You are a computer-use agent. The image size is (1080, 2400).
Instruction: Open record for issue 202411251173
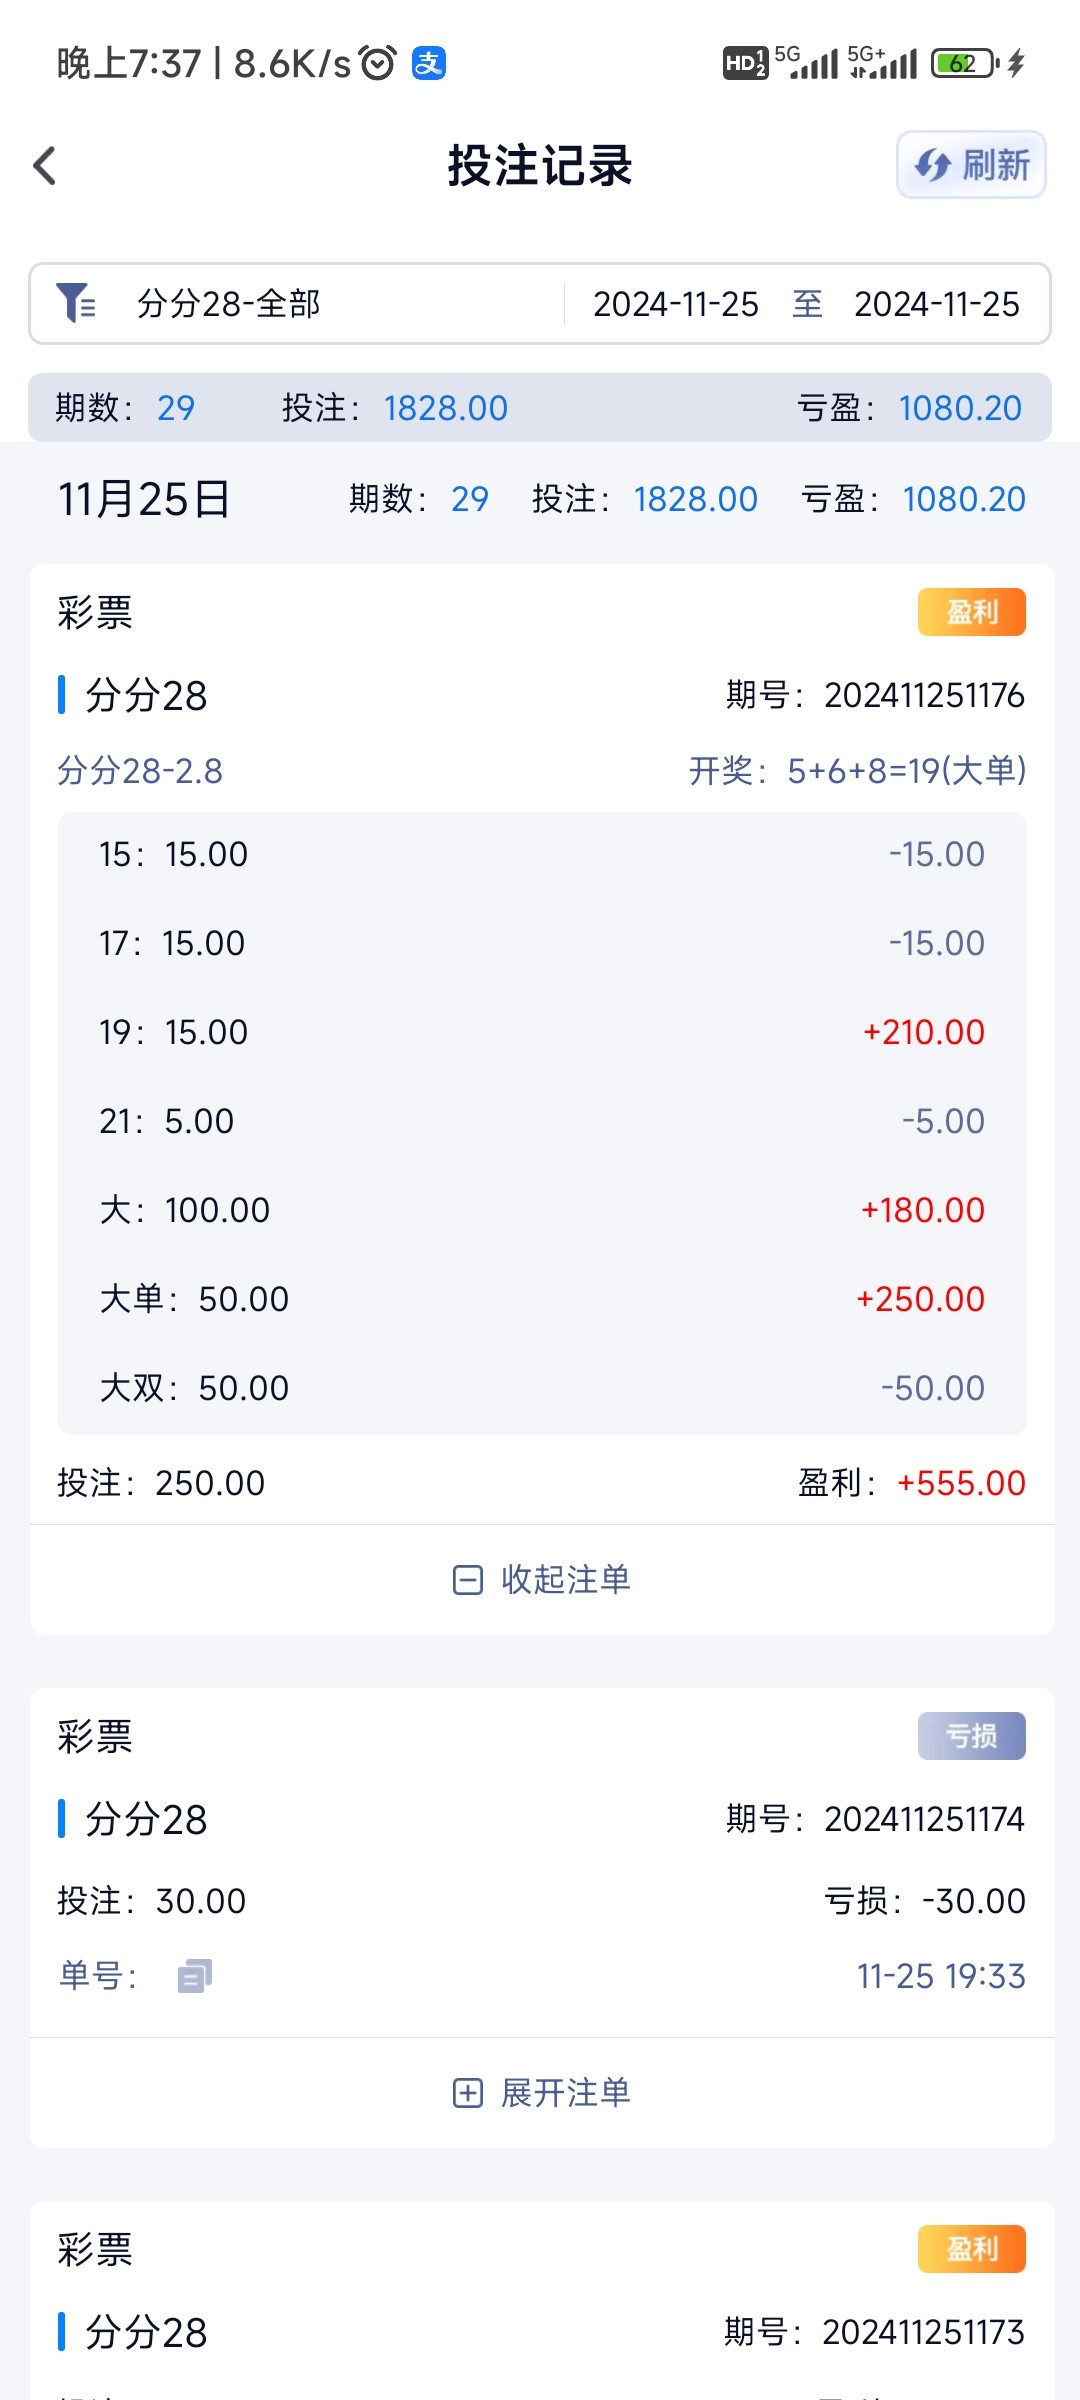tap(540, 2332)
